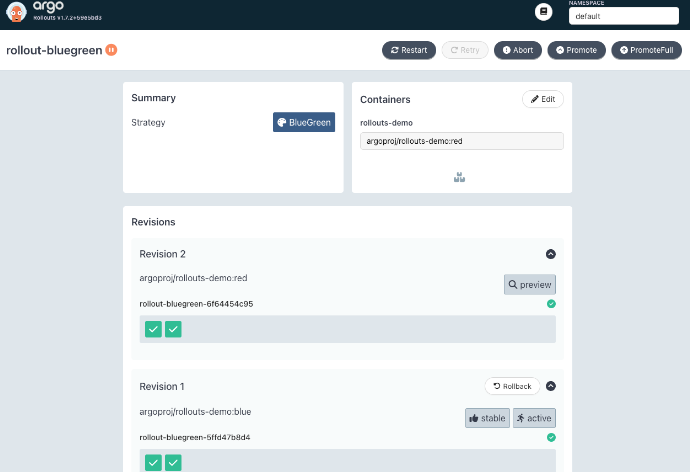This screenshot has width=690, height=472.
Task: Click the BlueGreen strategy badge
Action: [304, 122]
